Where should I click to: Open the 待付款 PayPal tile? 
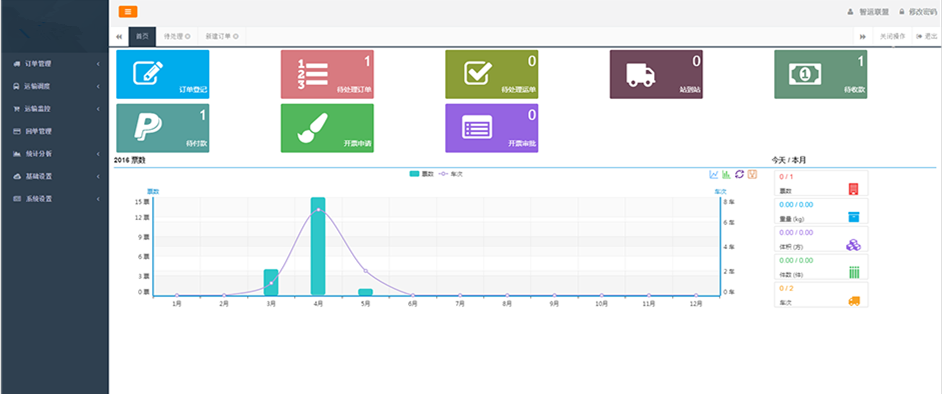[163, 128]
